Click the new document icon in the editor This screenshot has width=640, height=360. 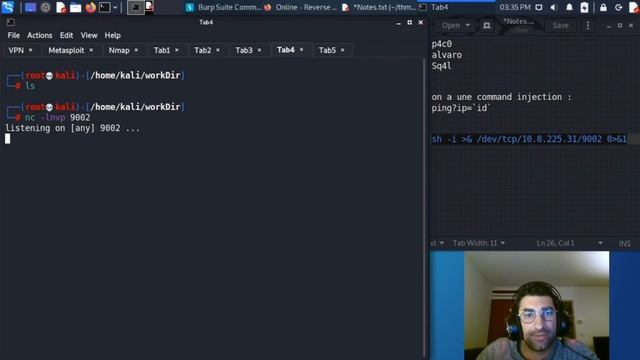(487, 25)
